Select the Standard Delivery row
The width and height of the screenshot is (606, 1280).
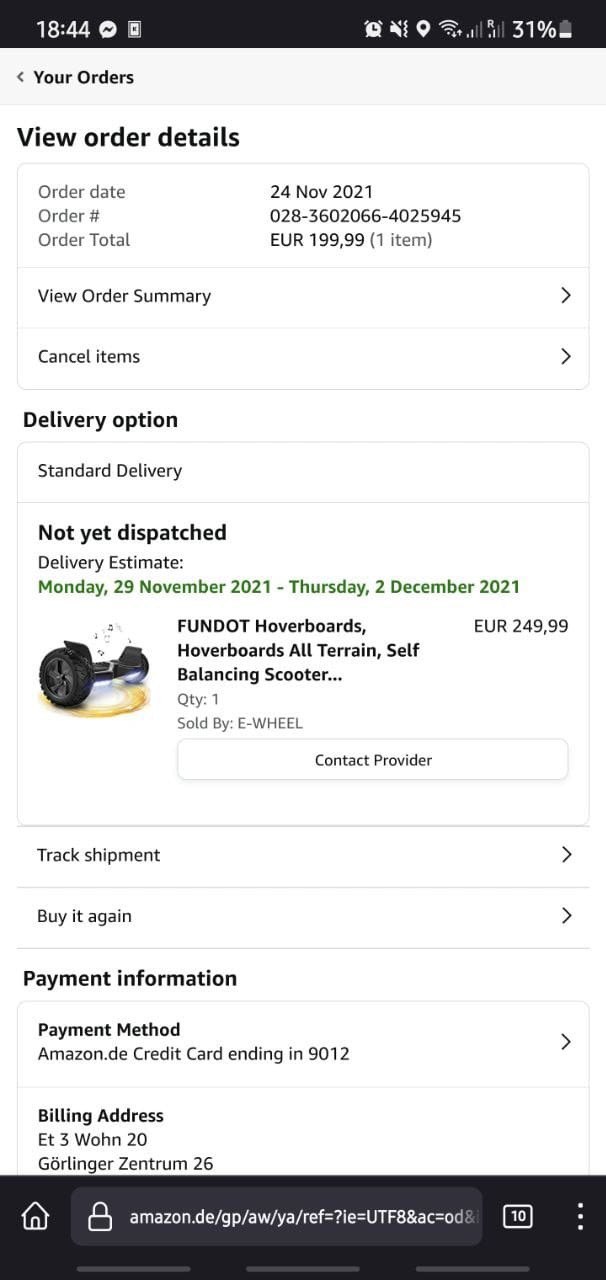[x=110, y=471]
